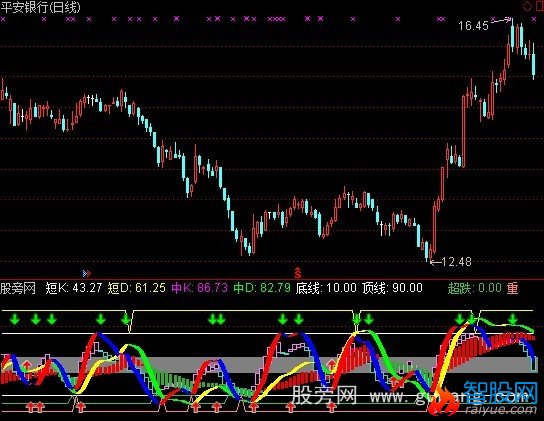This screenshot has height=421, width=544.
Task: Click the diamond icon at chart corner
Action: coord(527,6)
